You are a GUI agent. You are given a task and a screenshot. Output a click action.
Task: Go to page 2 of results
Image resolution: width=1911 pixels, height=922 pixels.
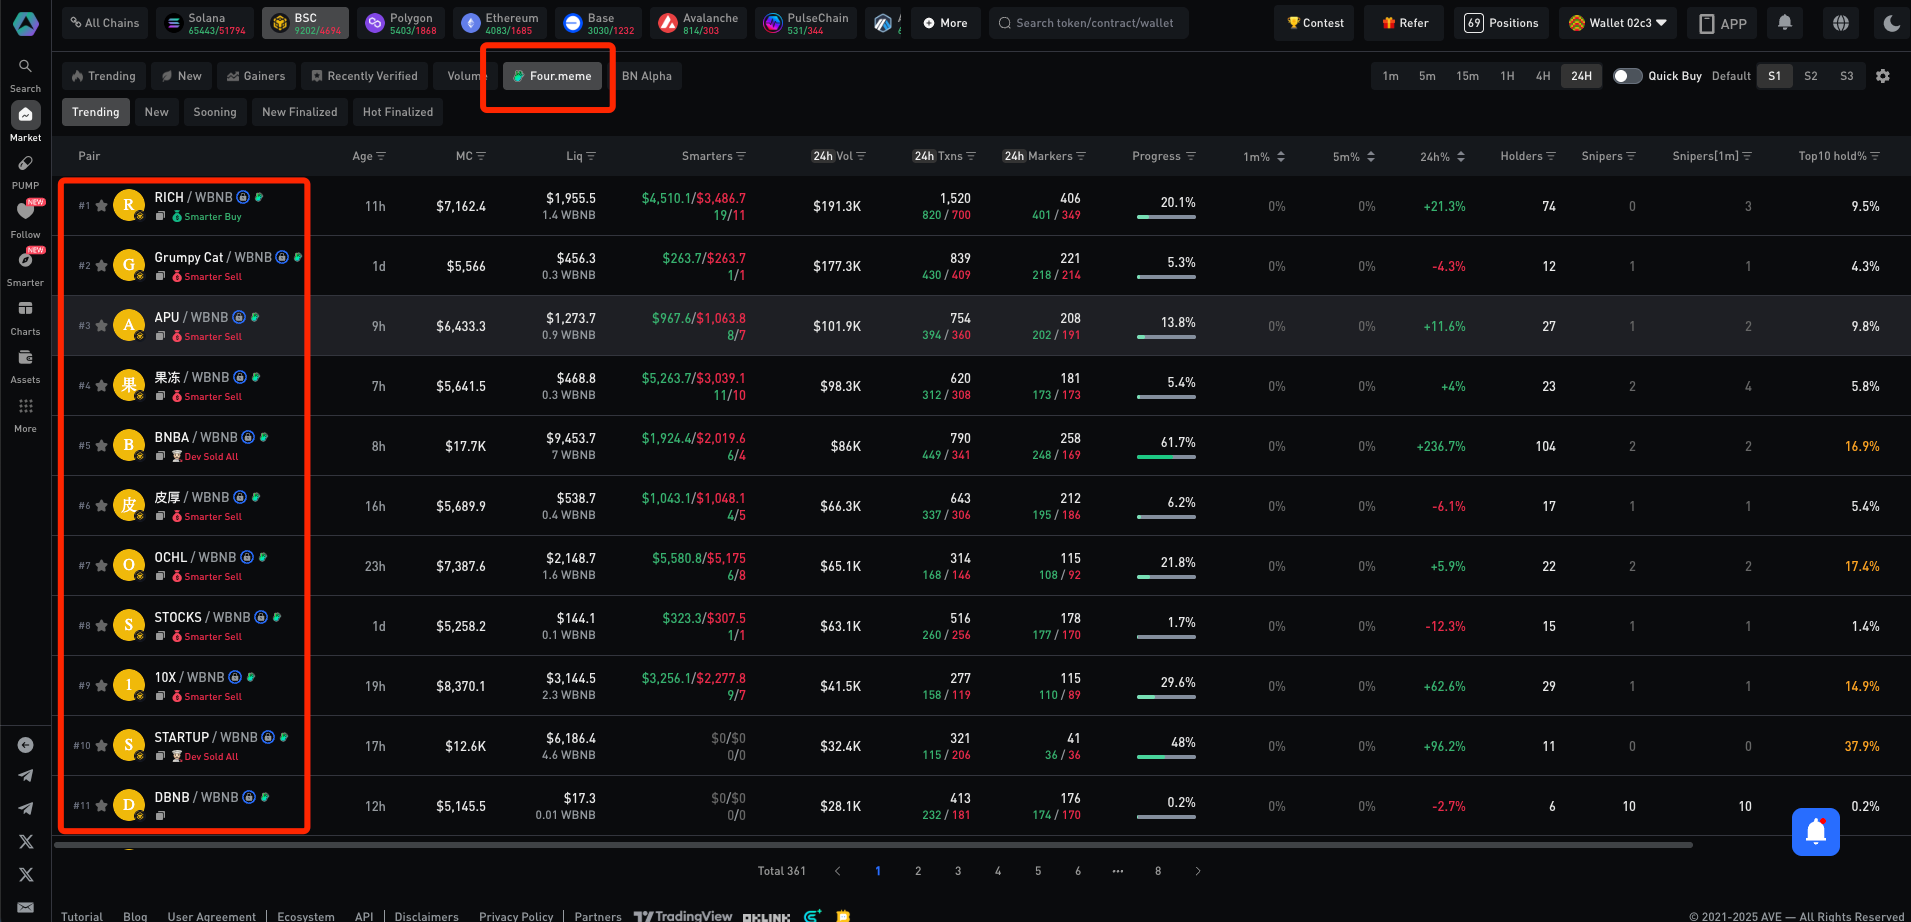[918, 871]
